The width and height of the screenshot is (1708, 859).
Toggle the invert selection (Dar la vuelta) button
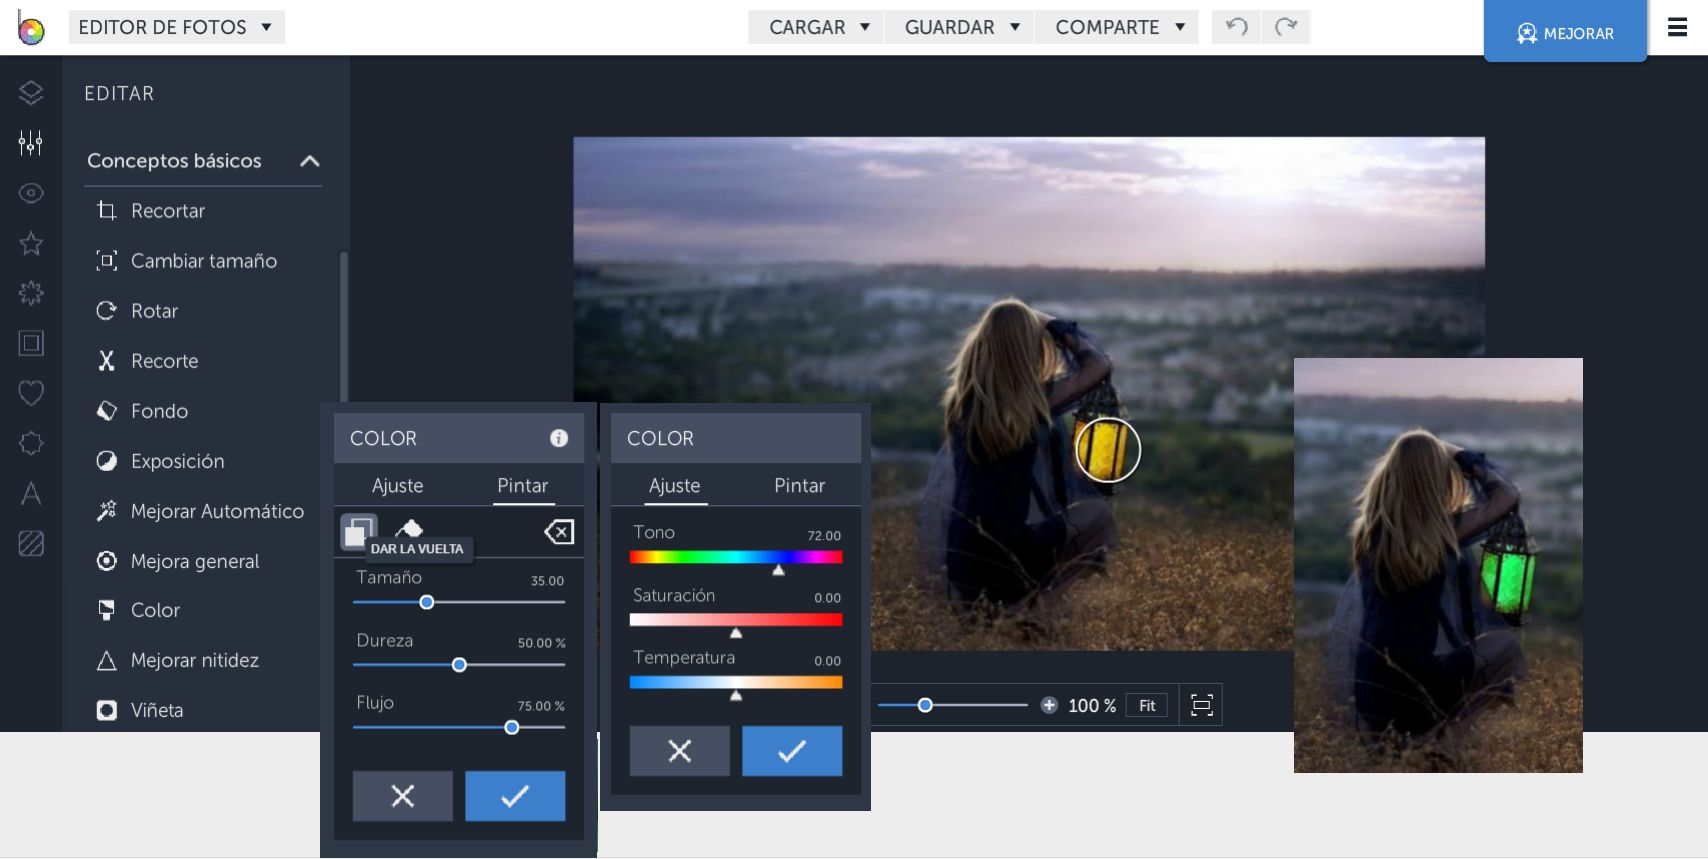pyautogui.click(x=358, y=531)
